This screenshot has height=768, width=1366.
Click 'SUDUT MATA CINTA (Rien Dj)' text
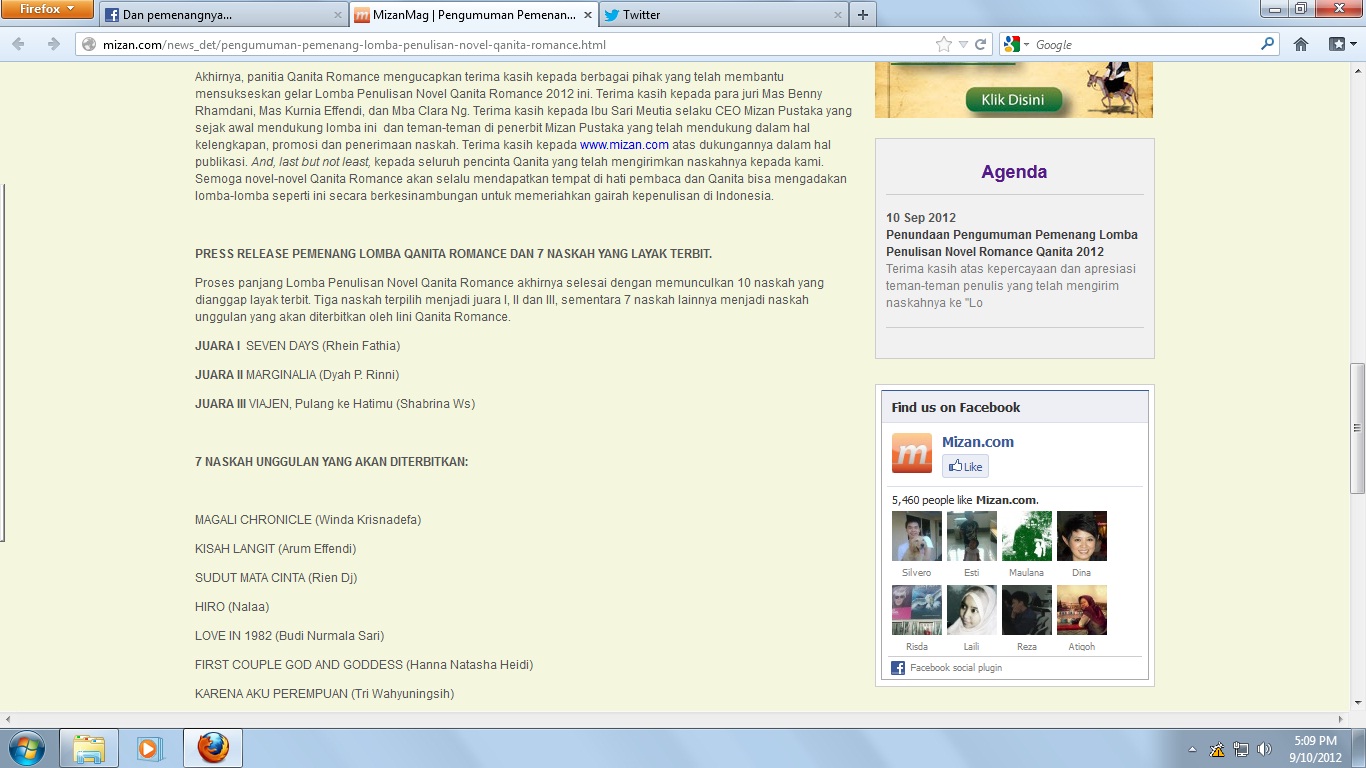276,578
